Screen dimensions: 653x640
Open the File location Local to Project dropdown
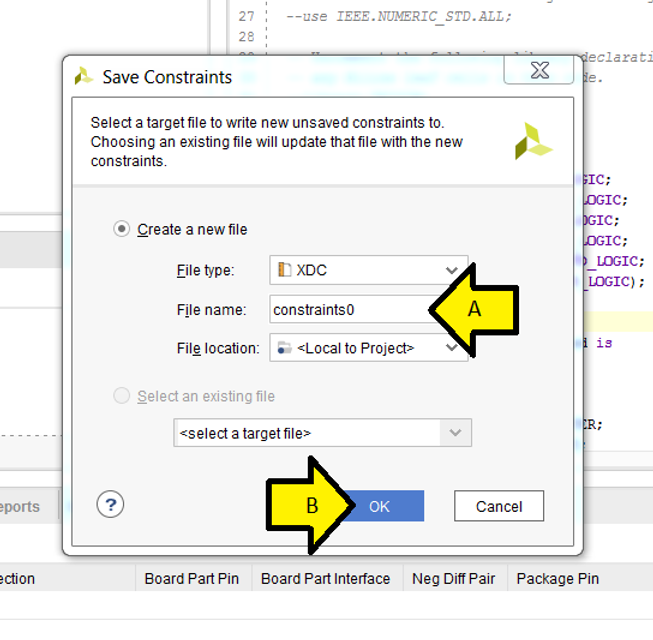(x=369, y=348)
